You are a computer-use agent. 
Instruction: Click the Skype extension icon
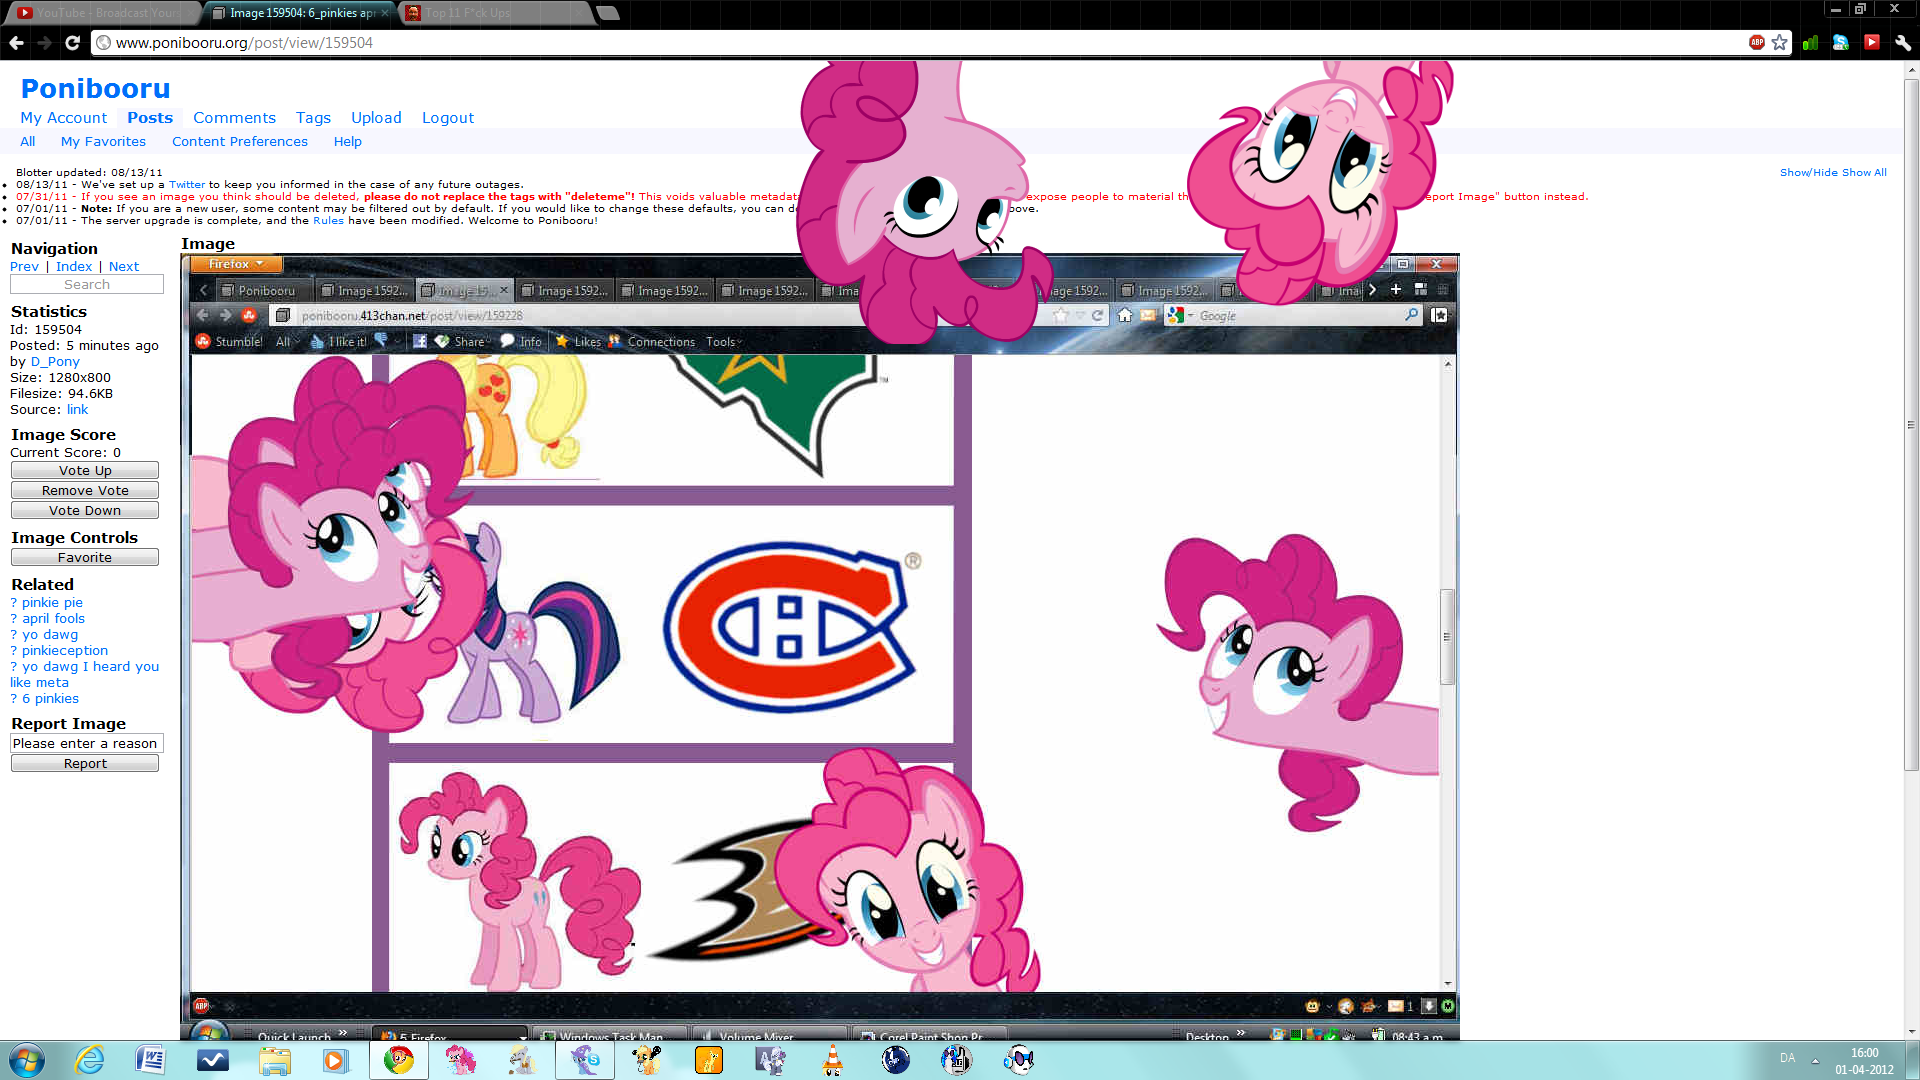1841,42
